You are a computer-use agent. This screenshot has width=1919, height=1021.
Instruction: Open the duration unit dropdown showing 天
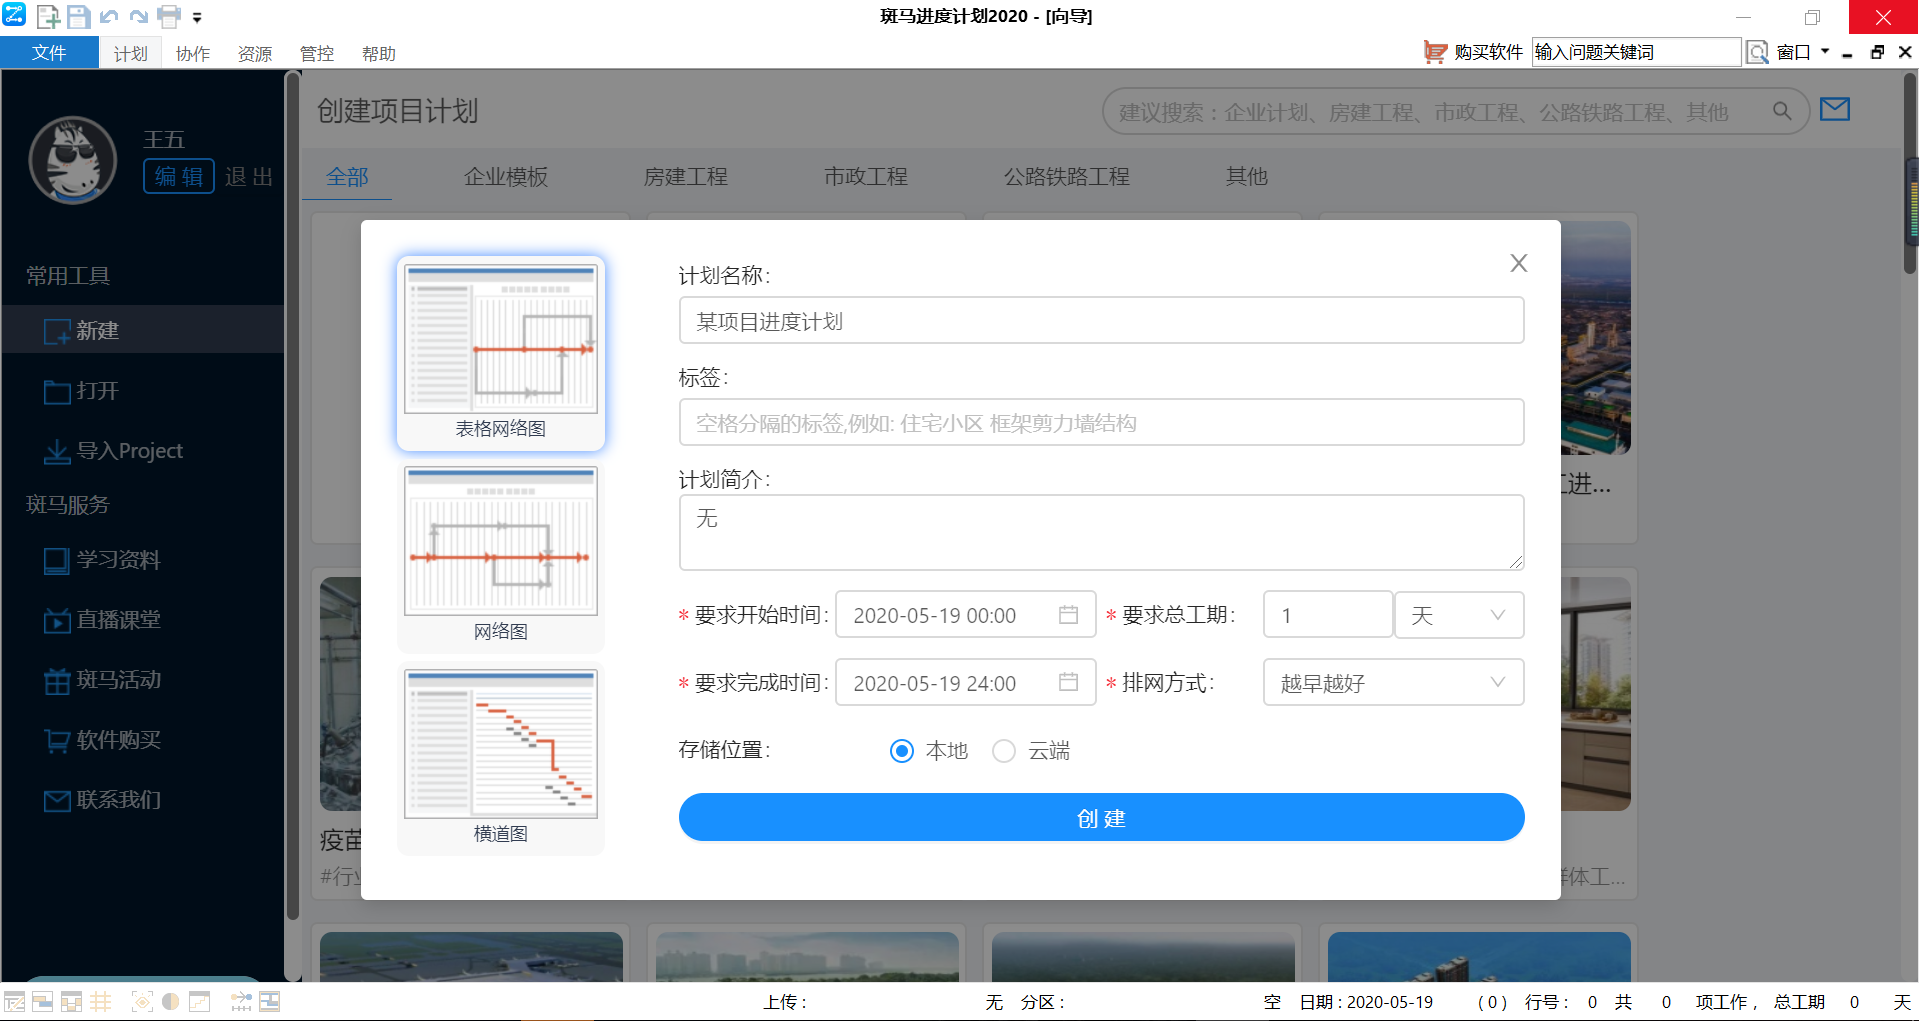click(x=1458, y=615)
